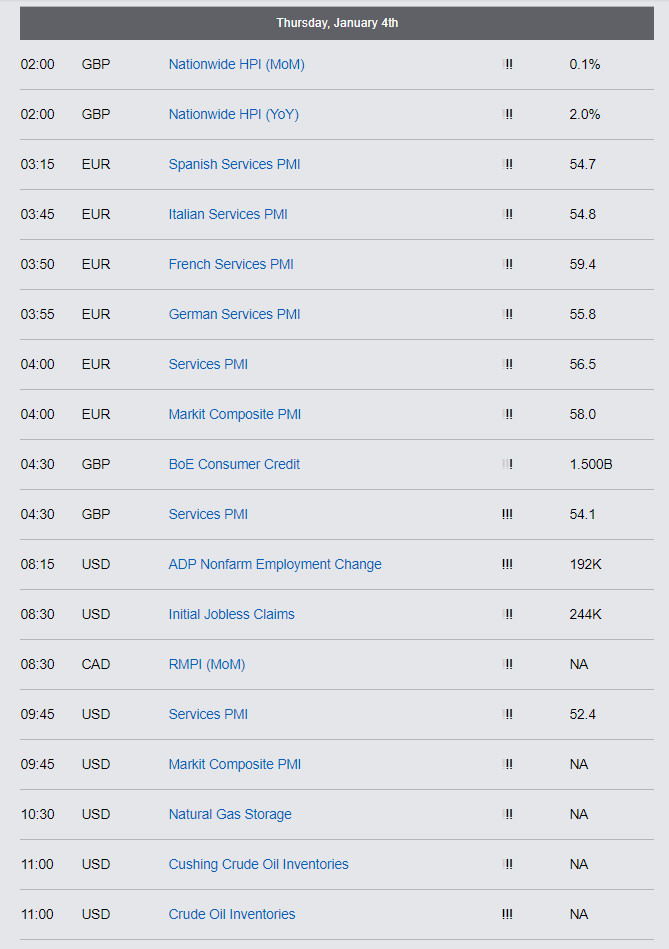
Task: Click the Thursday, January 4th header
Action: [x=337, y=22]
